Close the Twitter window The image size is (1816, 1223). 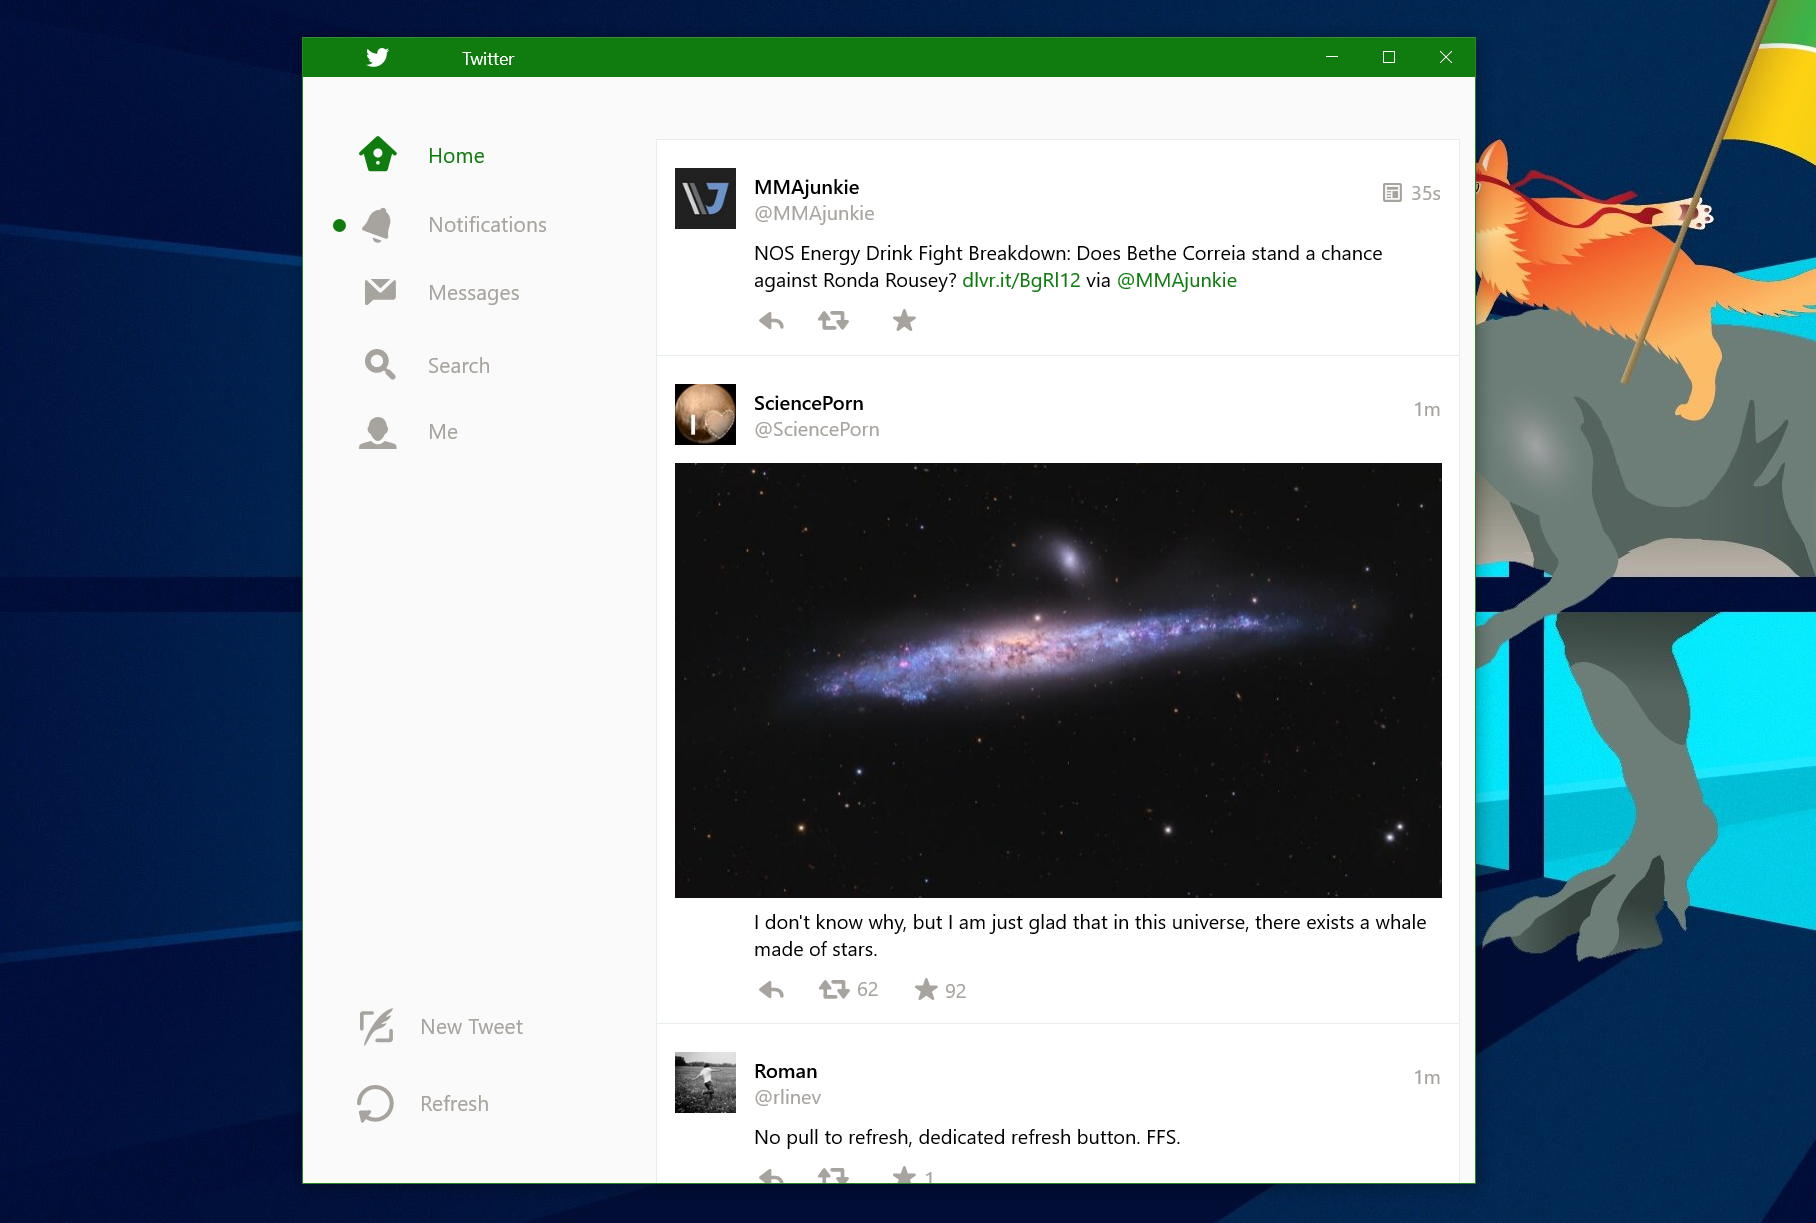point(1446,57)
